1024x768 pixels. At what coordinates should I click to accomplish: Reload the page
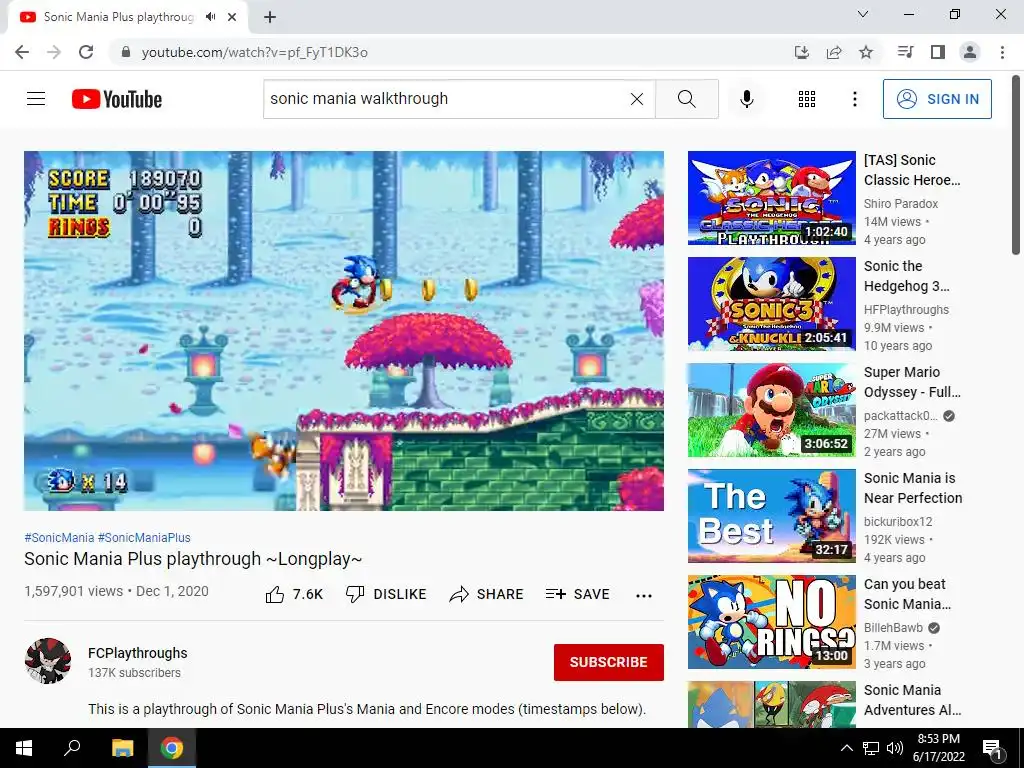[x=86, y=52]
